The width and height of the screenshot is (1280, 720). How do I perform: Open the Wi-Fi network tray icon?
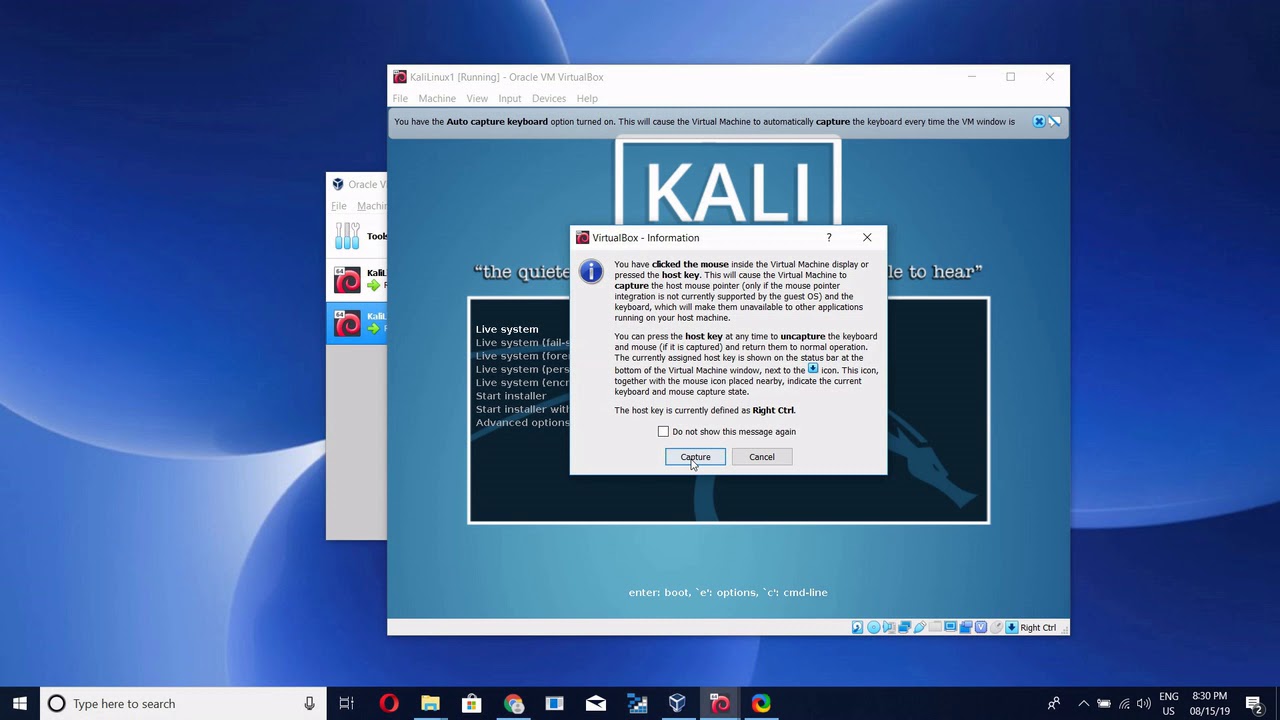(x=1124, y=703)
